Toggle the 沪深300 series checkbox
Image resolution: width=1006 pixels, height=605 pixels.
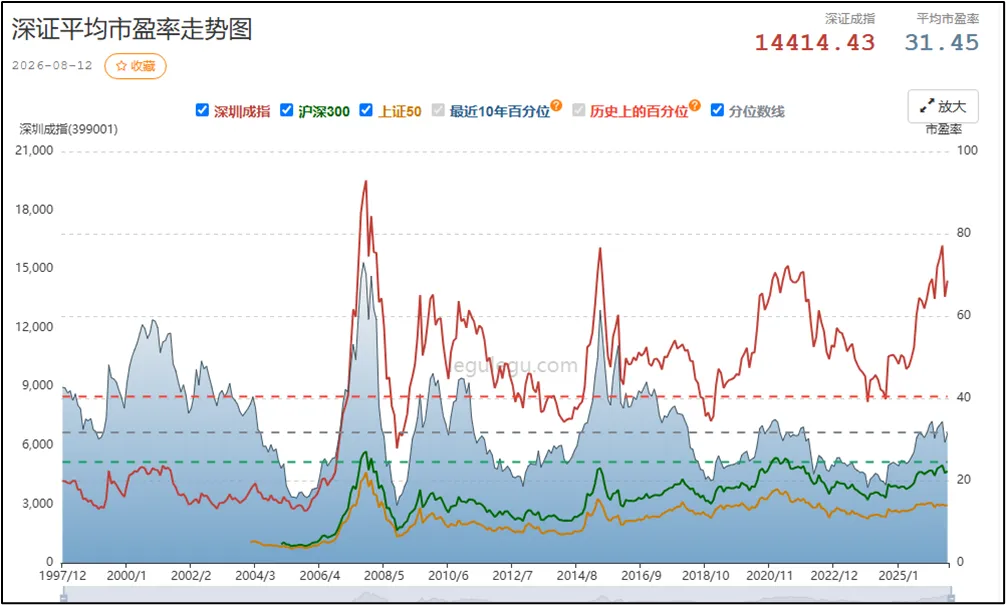(287, 110)
